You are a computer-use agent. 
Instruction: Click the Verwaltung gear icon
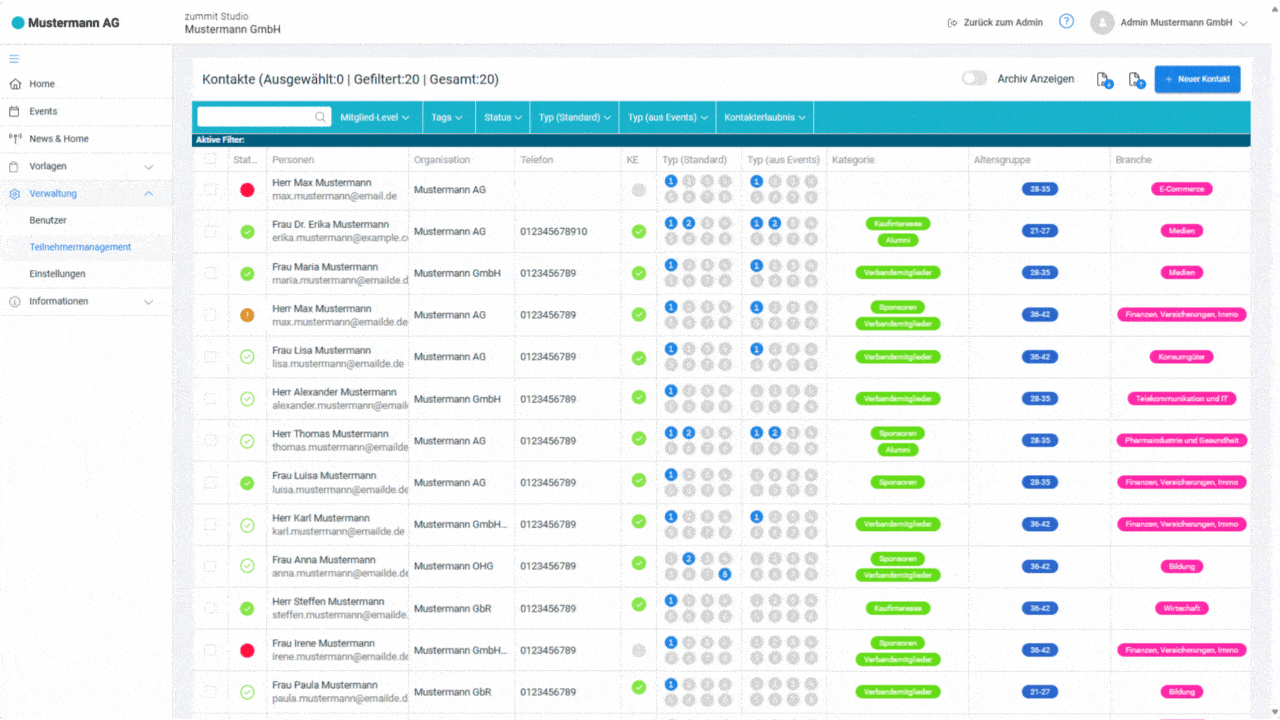coord(15,193)
